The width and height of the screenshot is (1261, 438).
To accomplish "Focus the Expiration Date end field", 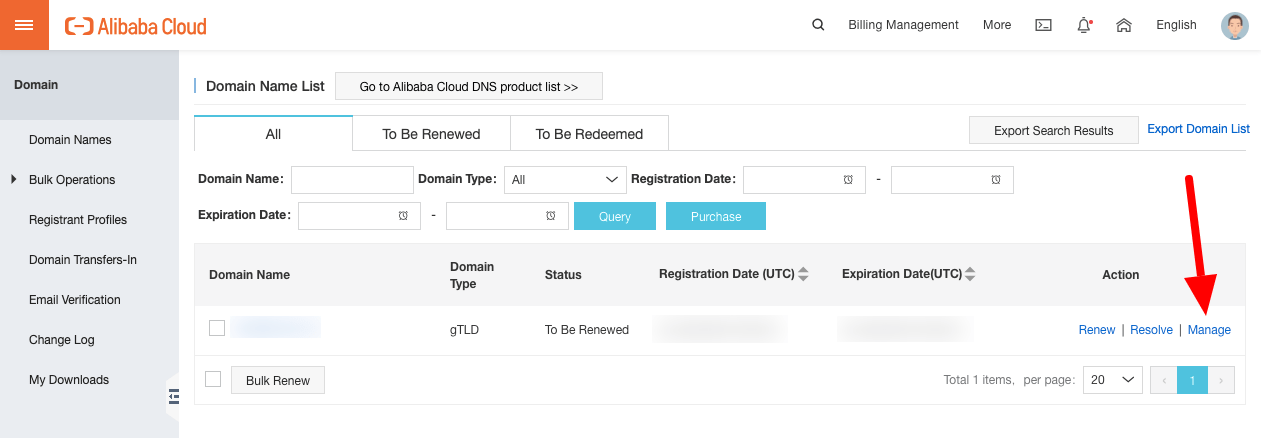I will (x=507, y=216).
